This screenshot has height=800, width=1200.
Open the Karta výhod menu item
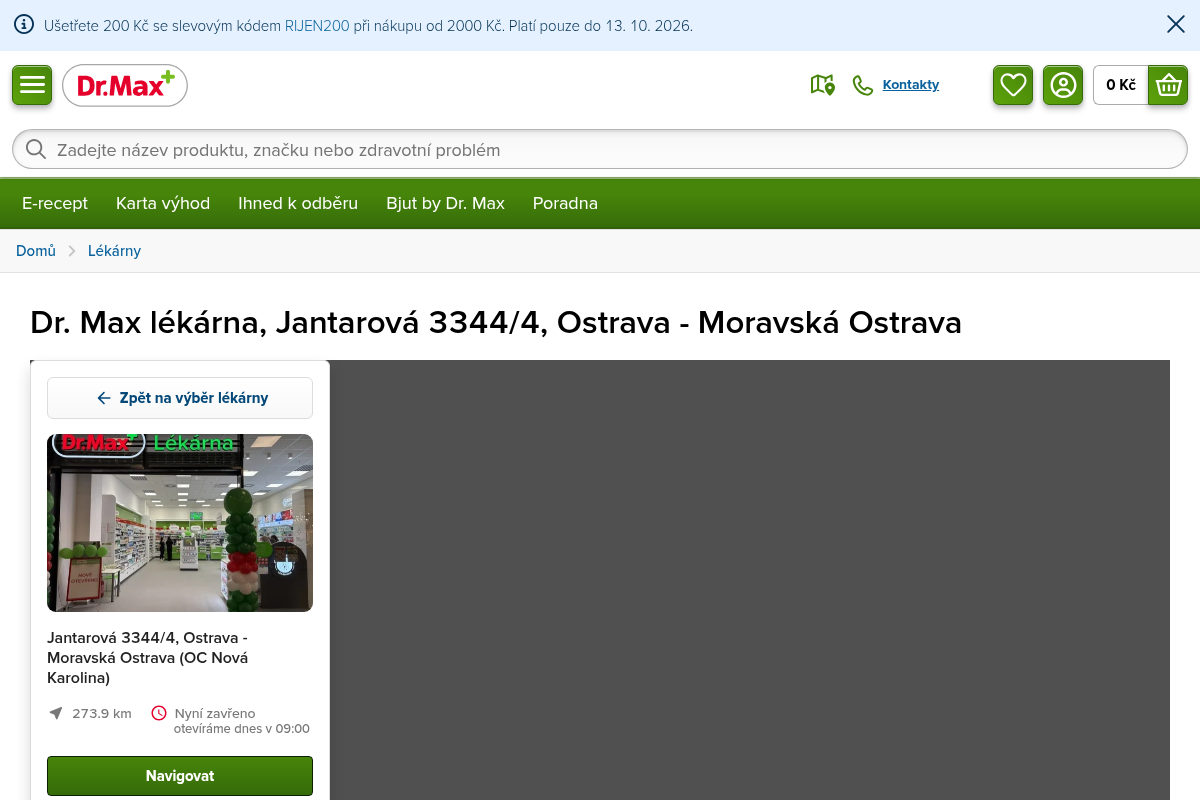163,203
